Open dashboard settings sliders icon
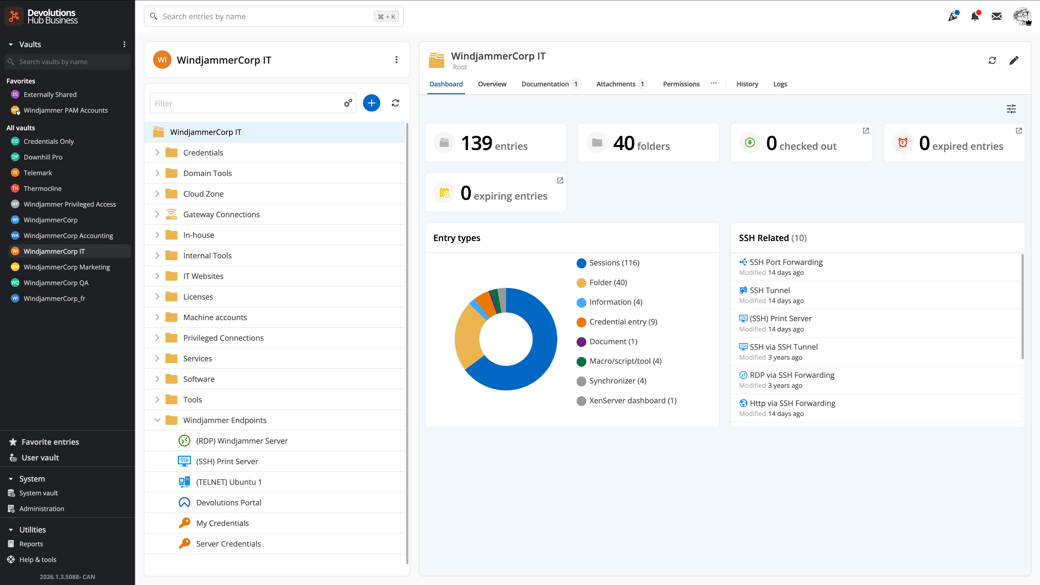The width and height of the screenshot is (1040, 585). coord(1011,109)
